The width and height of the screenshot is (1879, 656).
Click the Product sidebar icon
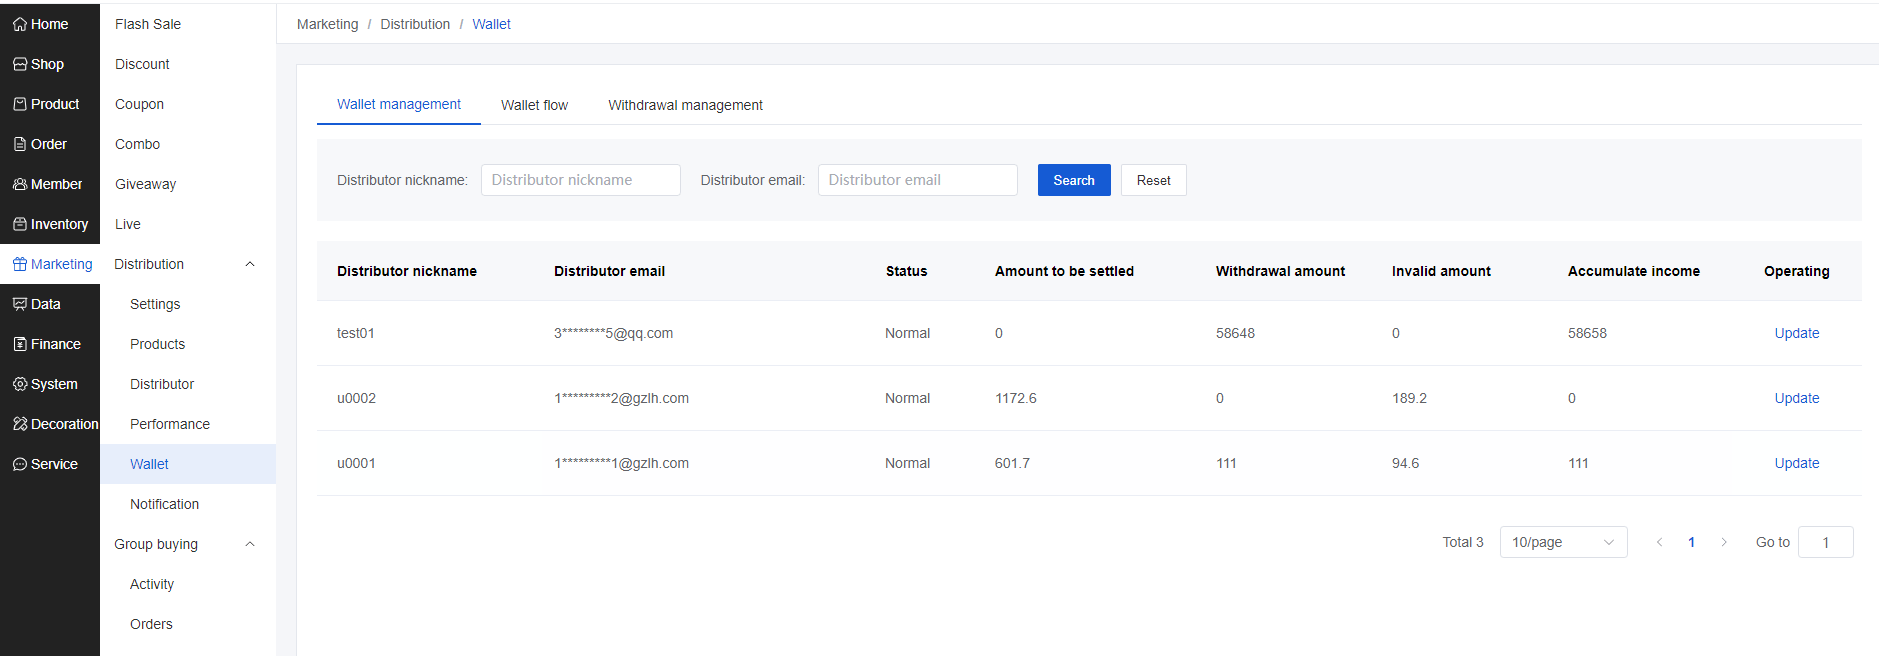(x=20, y=104)
